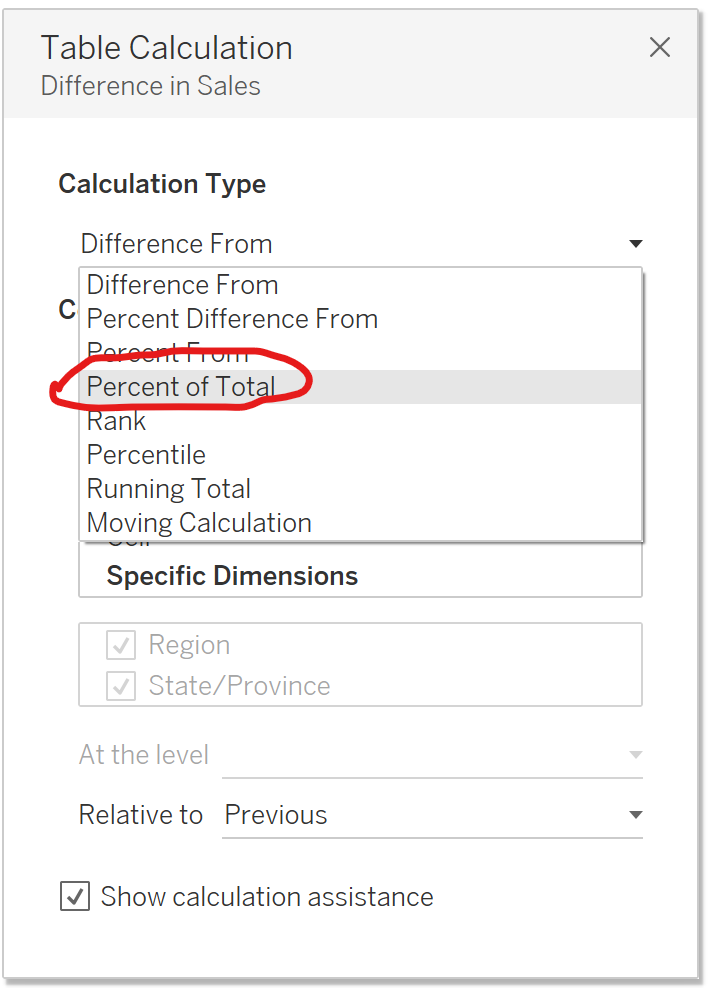
Task: Select Percent of Total calculation type
Action: (181, 387)
